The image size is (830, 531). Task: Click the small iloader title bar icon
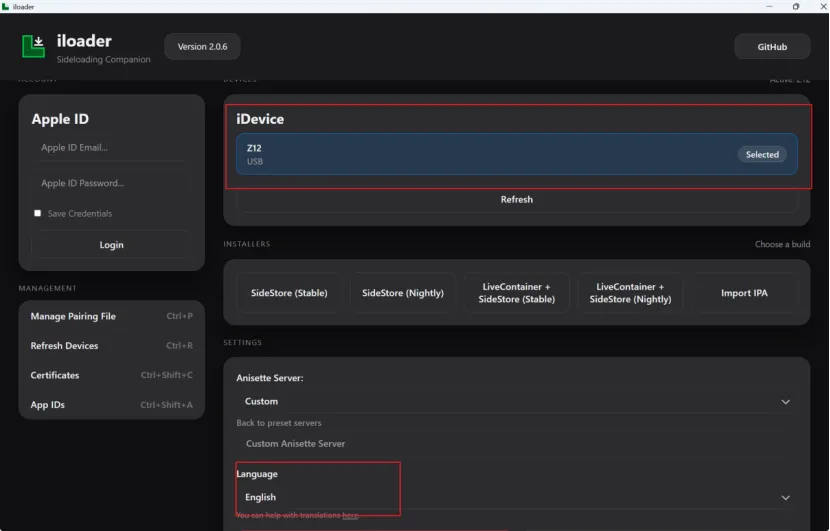pos(5,6)
